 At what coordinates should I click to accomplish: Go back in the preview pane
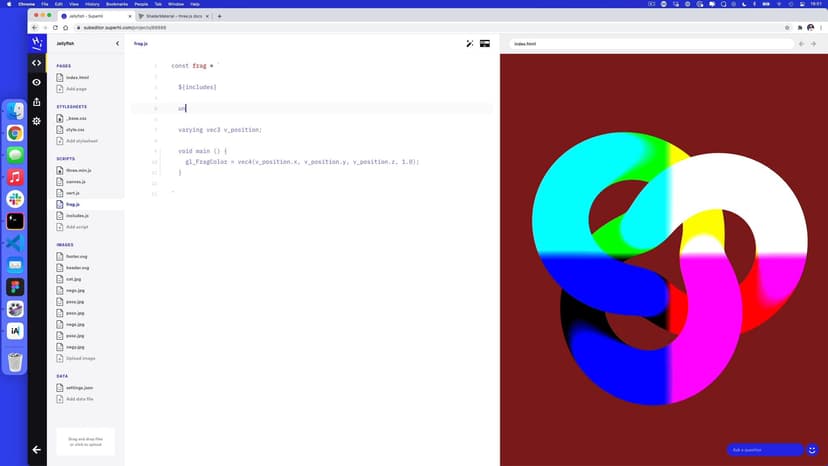click(803, 44)
